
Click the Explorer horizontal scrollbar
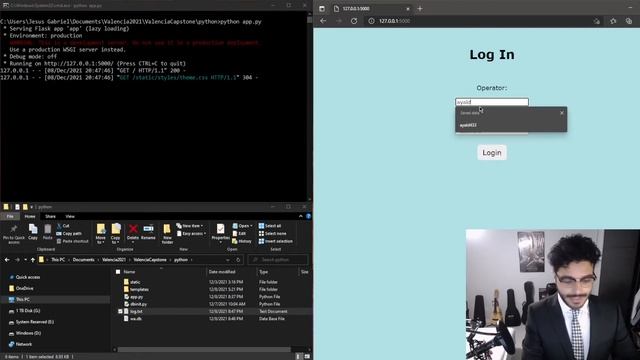coord(204,349)
